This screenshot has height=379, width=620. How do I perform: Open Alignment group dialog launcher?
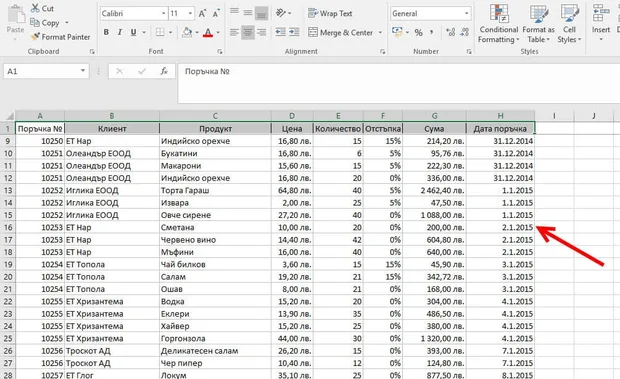pyautogui.click(x=382, y=51)
